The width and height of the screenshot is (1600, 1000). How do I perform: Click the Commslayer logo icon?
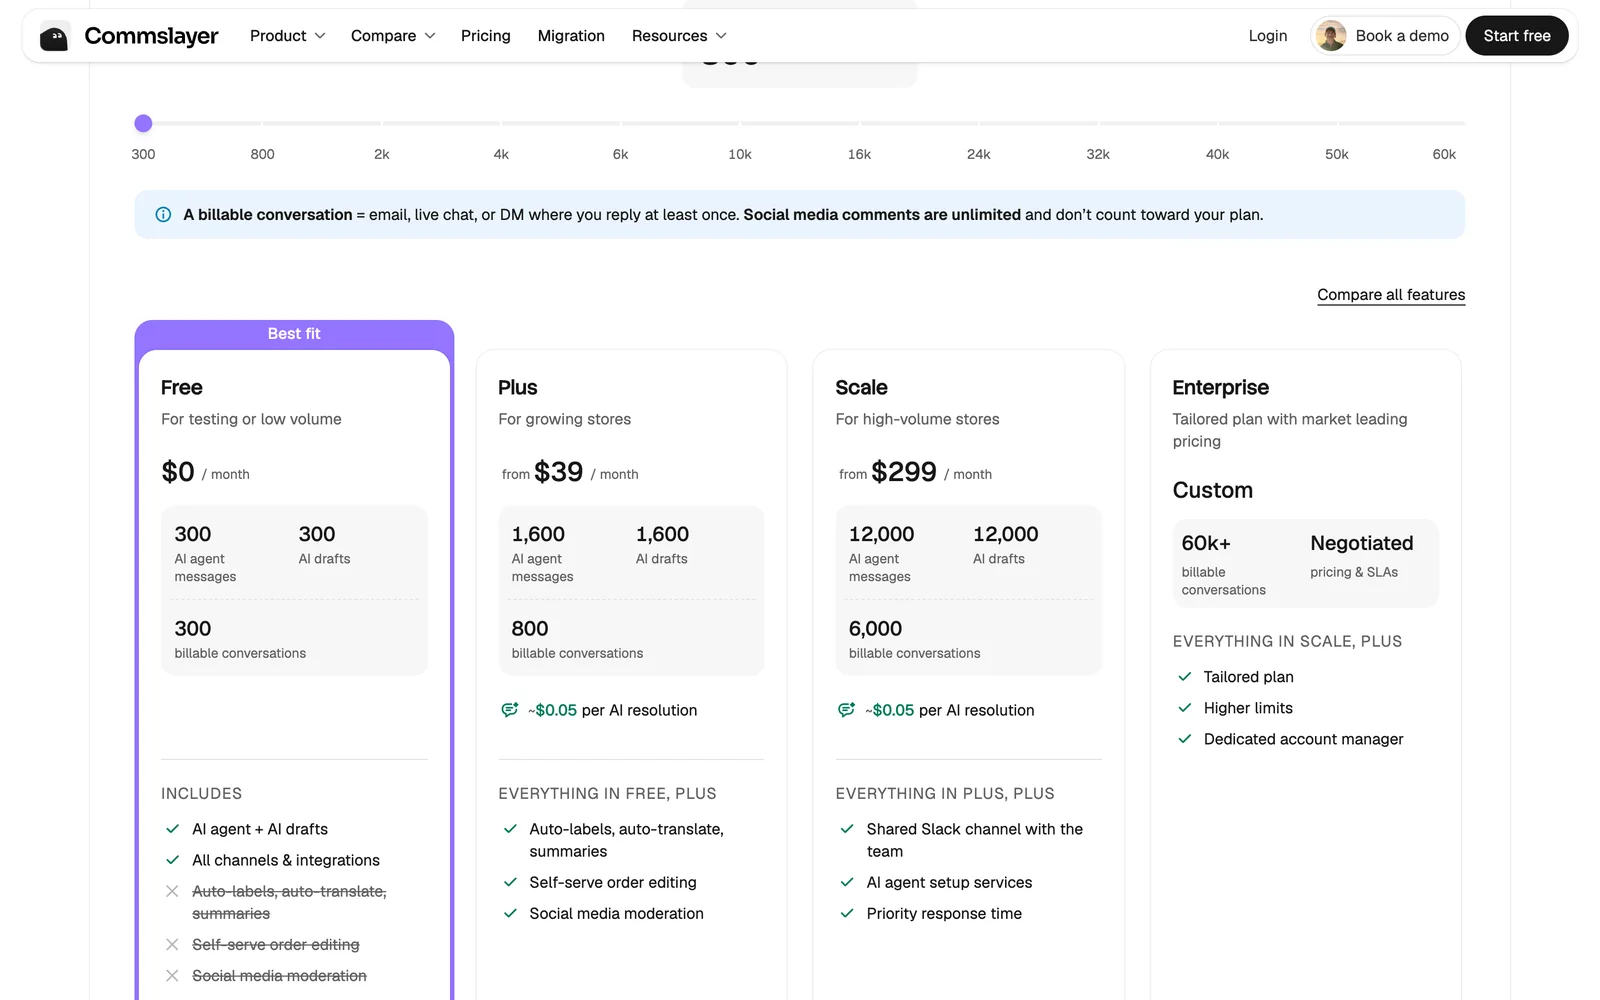(54, 36)
